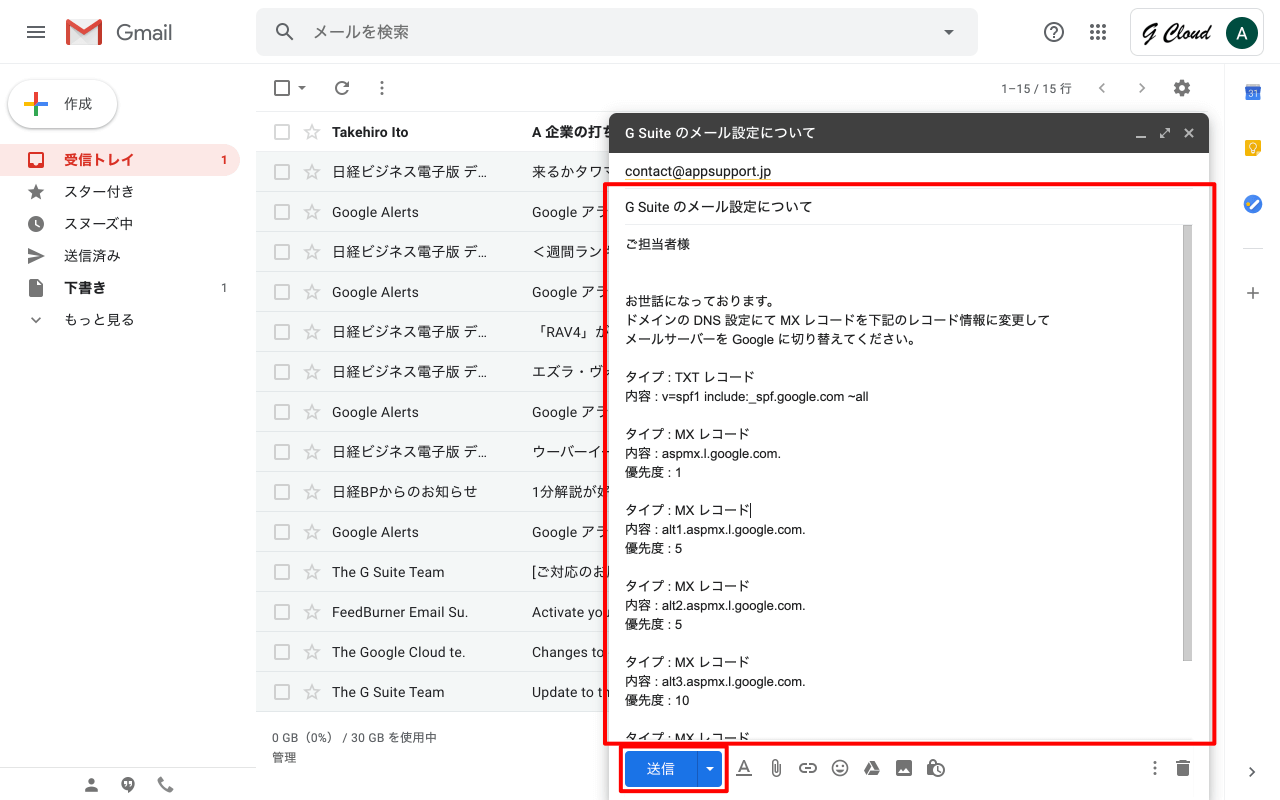1280x800 pixels.
Task: Tick the select-all checkbox in the toolbar
Action: click(x=282, y=88)
